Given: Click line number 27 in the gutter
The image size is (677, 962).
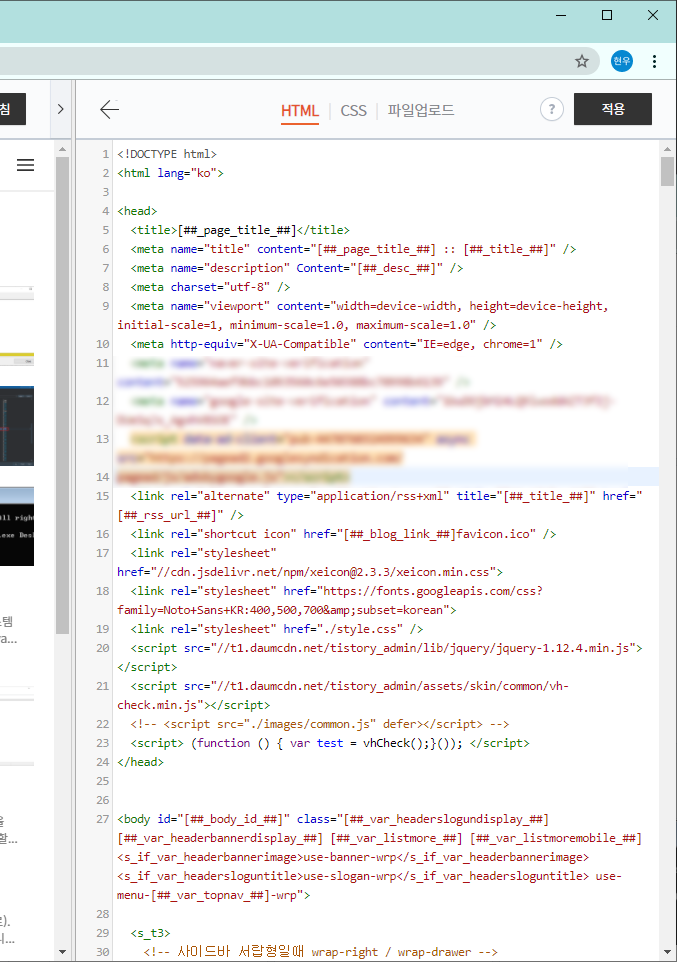Looking at the screenshot, I should (103, 820).
